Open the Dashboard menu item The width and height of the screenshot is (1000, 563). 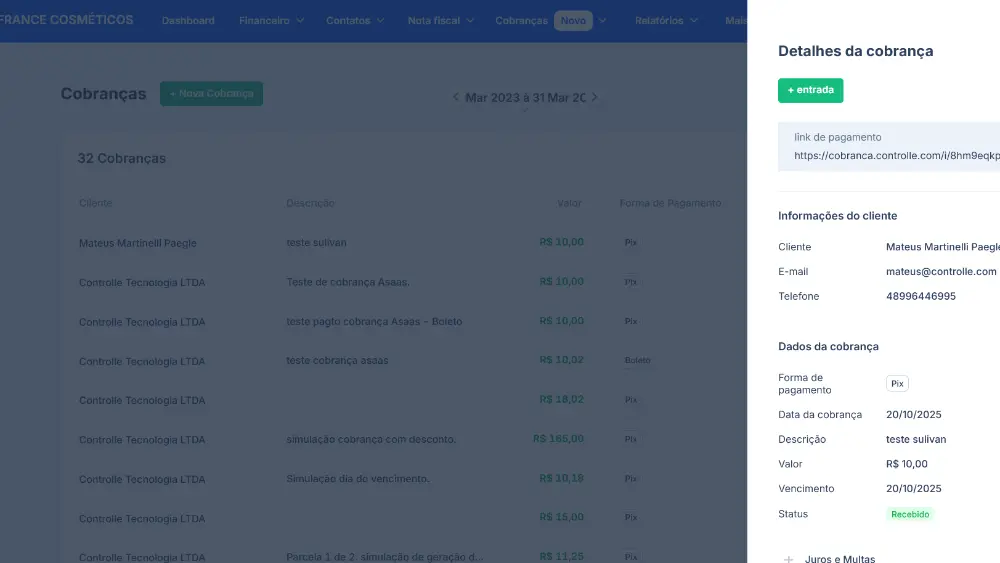pyautogui.click(x=188, y=20)
